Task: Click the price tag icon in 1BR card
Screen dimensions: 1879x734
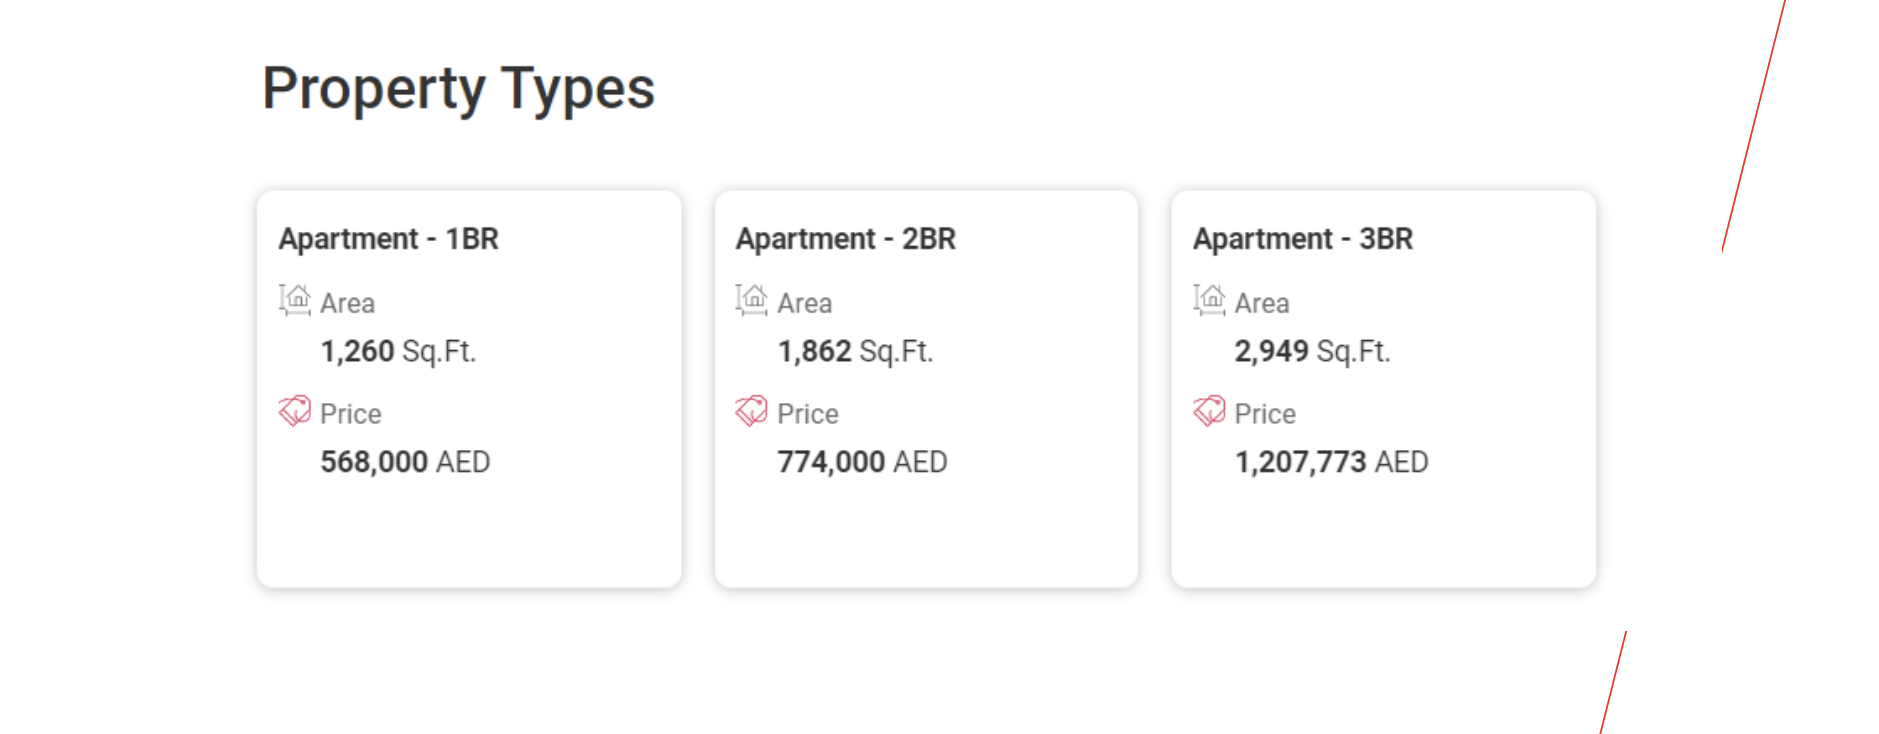Action: click(294, 411)
